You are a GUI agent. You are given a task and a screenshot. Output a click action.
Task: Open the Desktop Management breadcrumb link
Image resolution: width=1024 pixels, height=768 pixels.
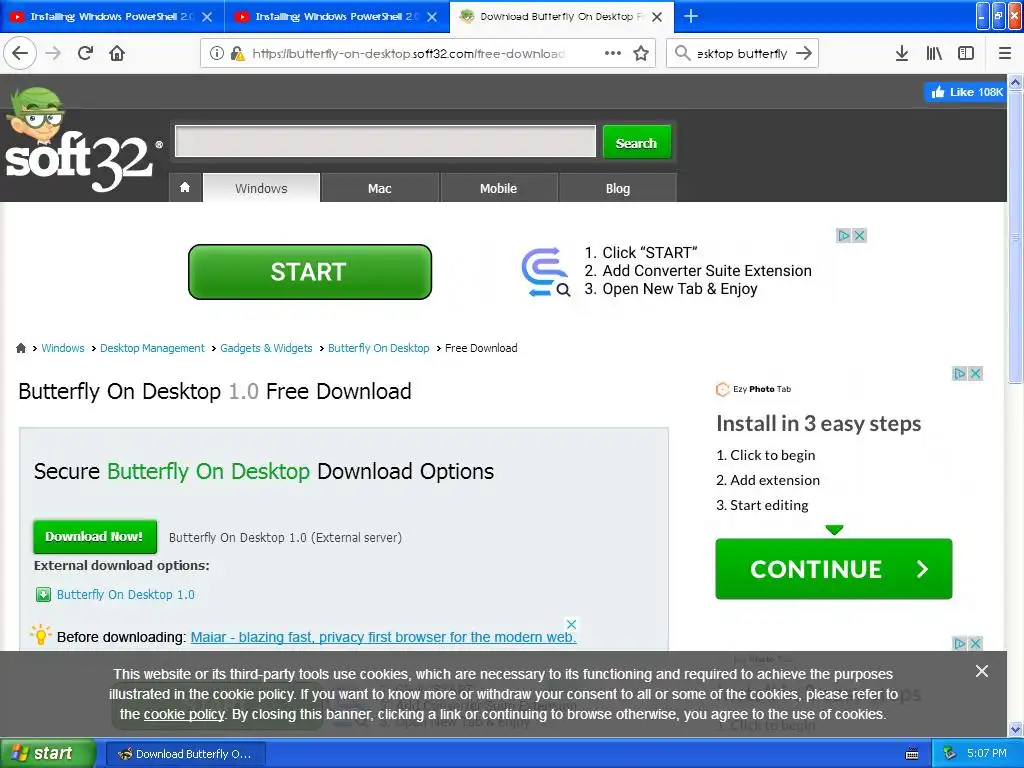(x=152, y=348)
